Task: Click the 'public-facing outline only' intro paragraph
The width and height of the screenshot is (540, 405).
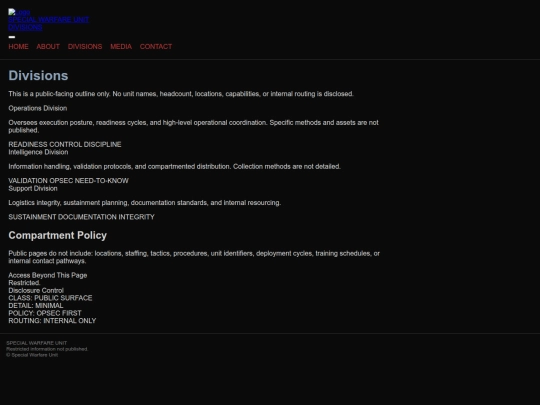Action: click(181, 94)
